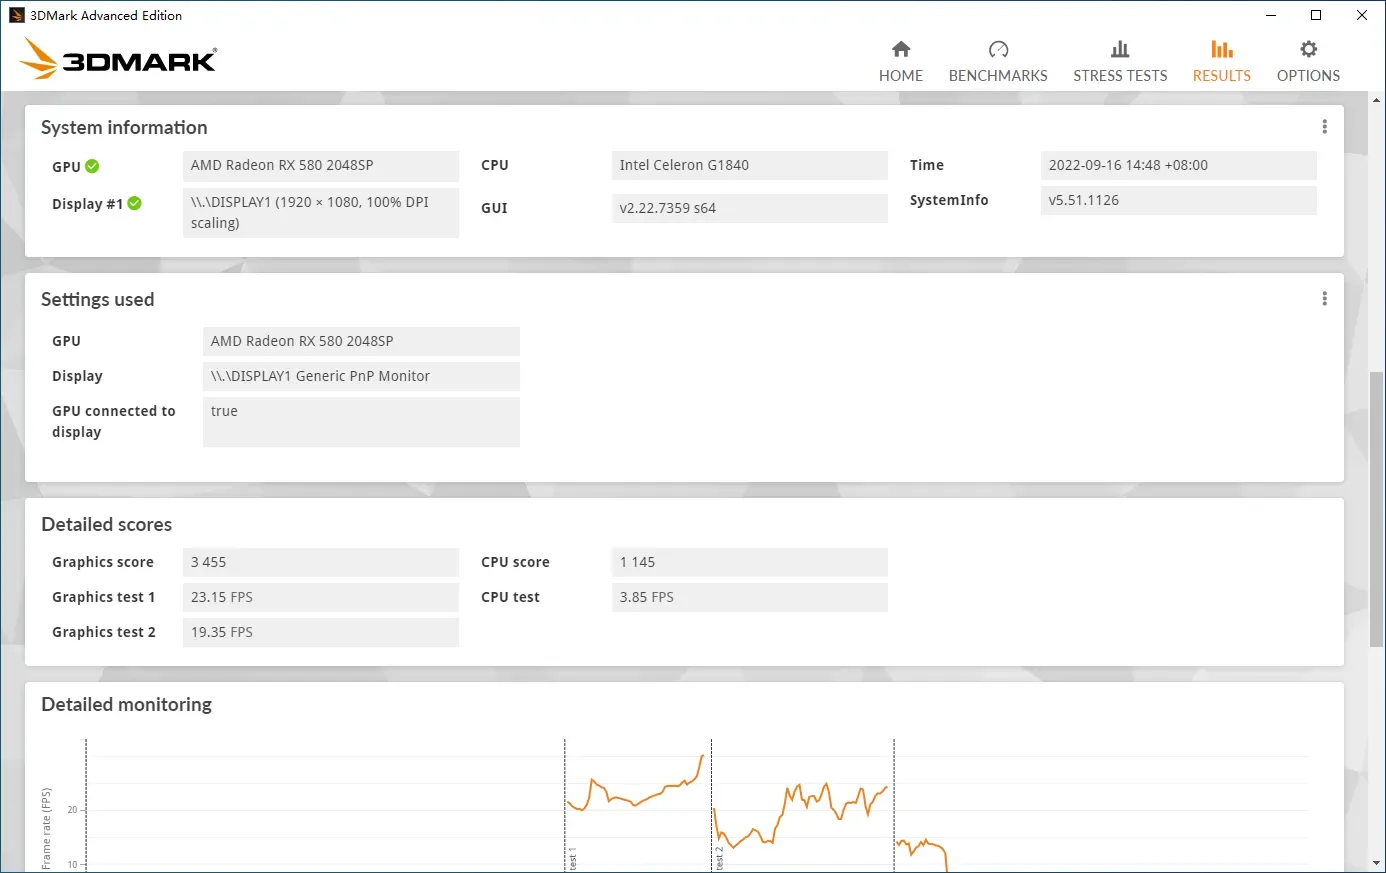Click the 3DMark logo
Viewport: 1386px width, 873px height.
118,59
